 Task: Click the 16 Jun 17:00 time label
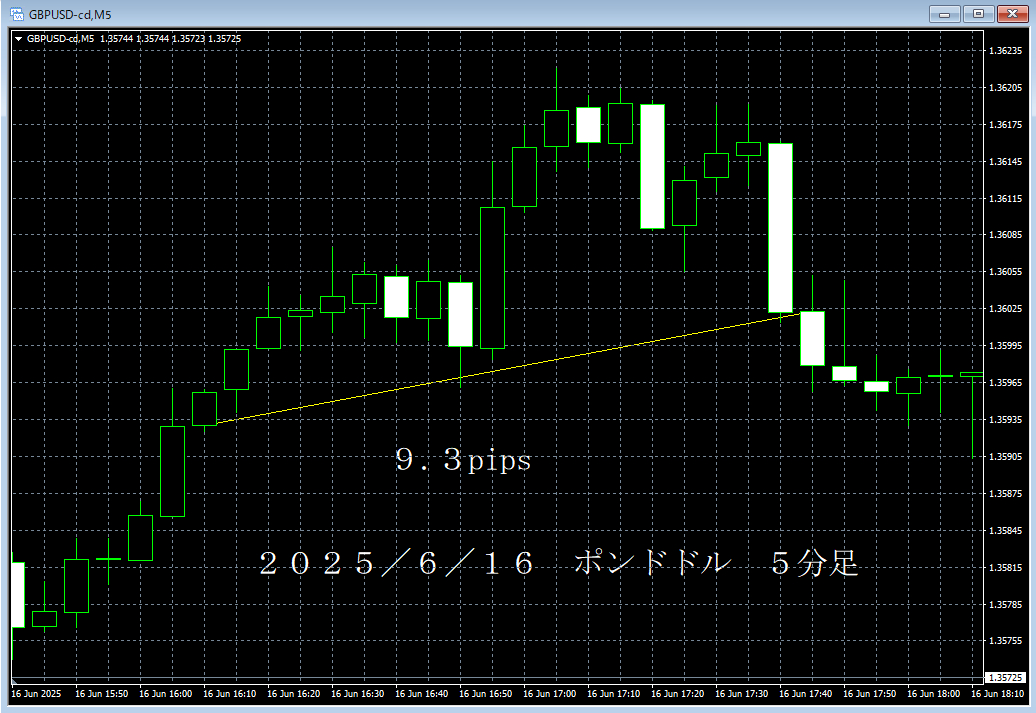point(549,693)
